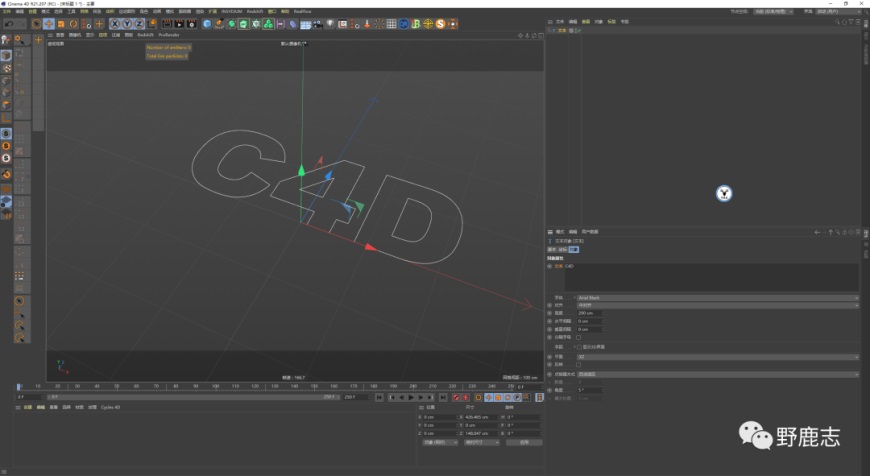The height and width of the screenshot is (476, 870).
Task: Open the XZ plane dropdown
Action: click(717, 357)
